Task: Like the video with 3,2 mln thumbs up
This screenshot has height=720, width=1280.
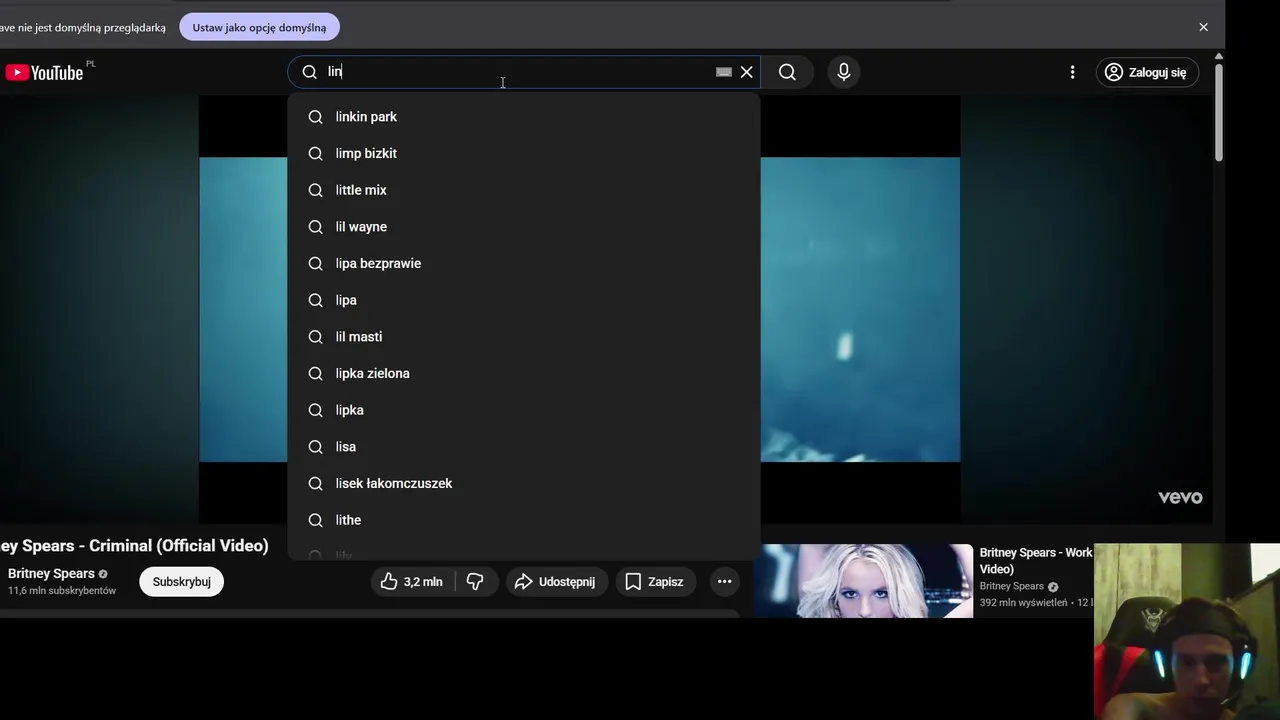Action: click(411, 581)
